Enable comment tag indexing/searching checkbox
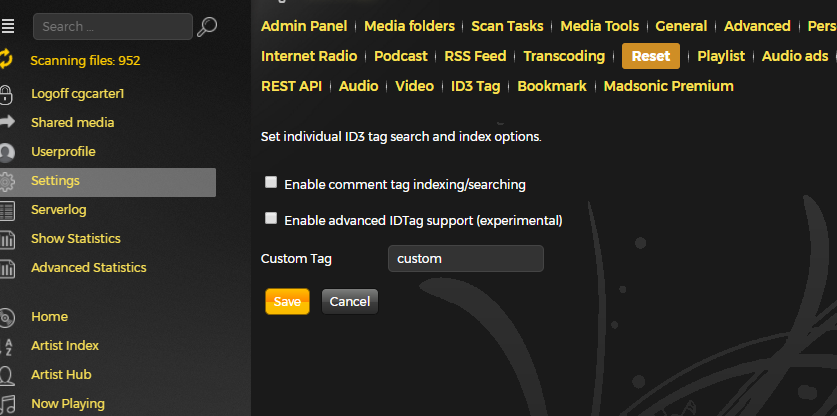This screenshot has height=416, width=837. coord(271,183)
